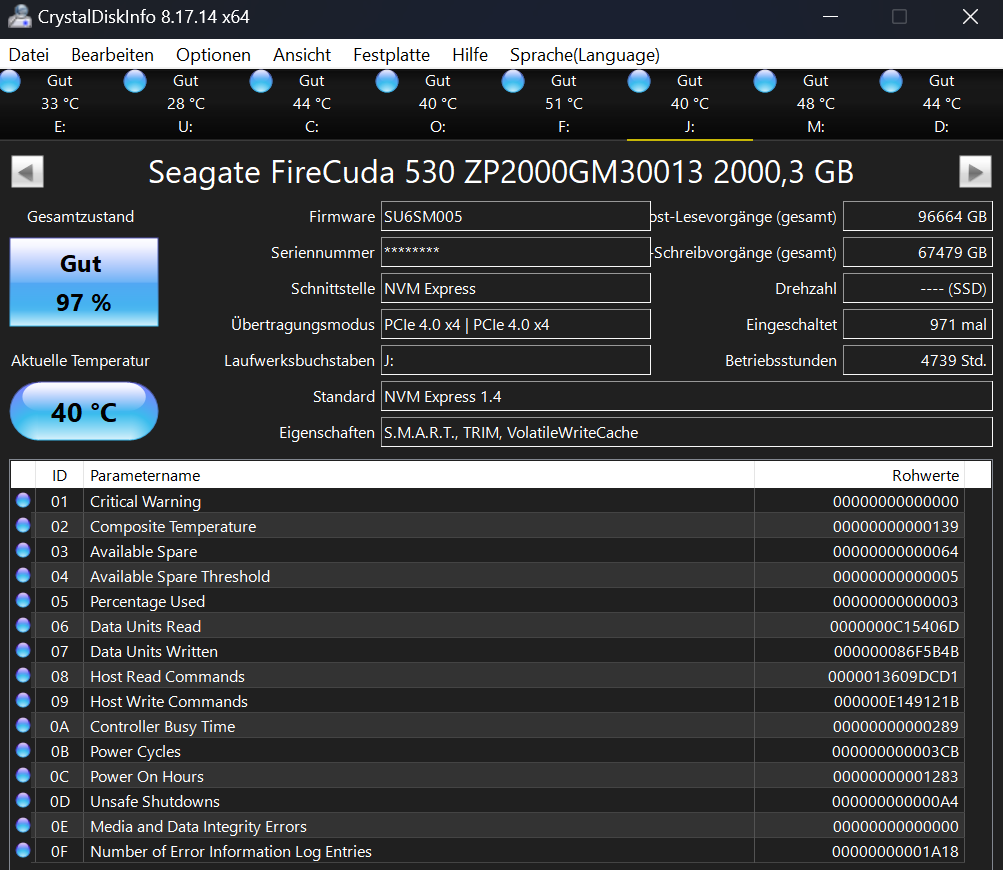Select drive J: disk tab
The height and width of the screenshot is (870, 1003).
(690, 104)
